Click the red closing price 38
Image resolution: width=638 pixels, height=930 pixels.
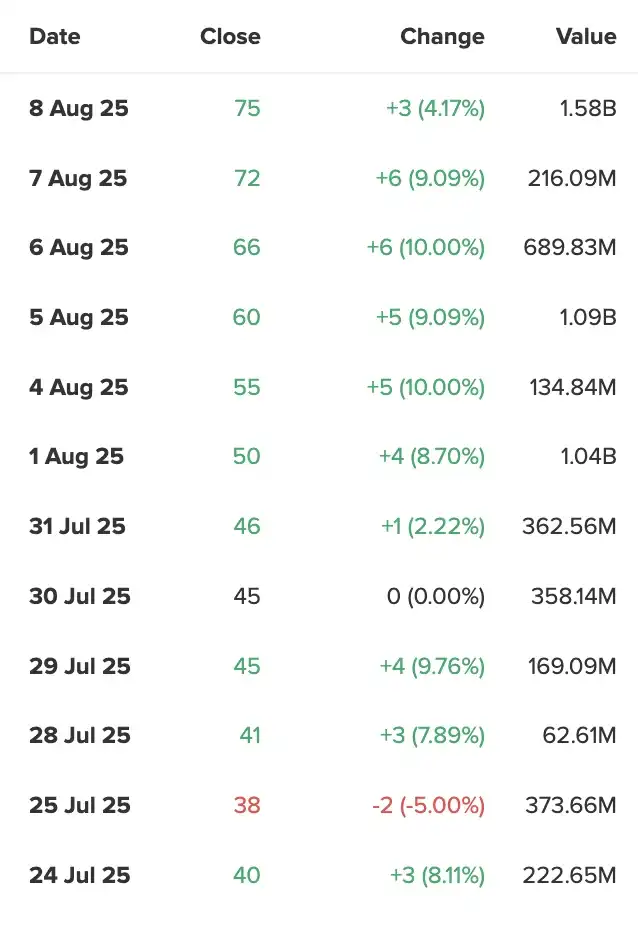[x=247, y=805]
